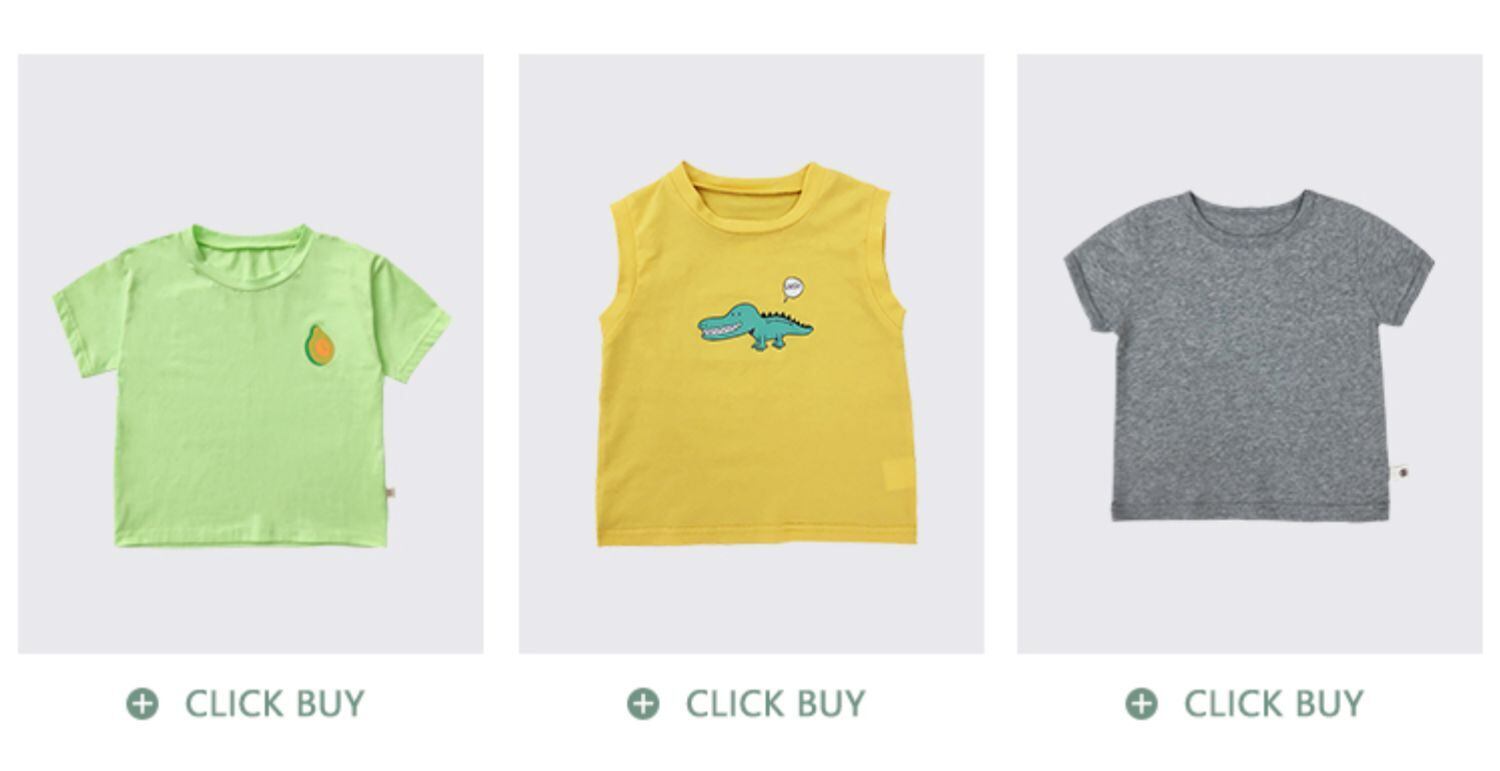Screen dimensions: 1500x771
Task: Open the green avocado t-shirt product image
Action: tap(251, 354)
